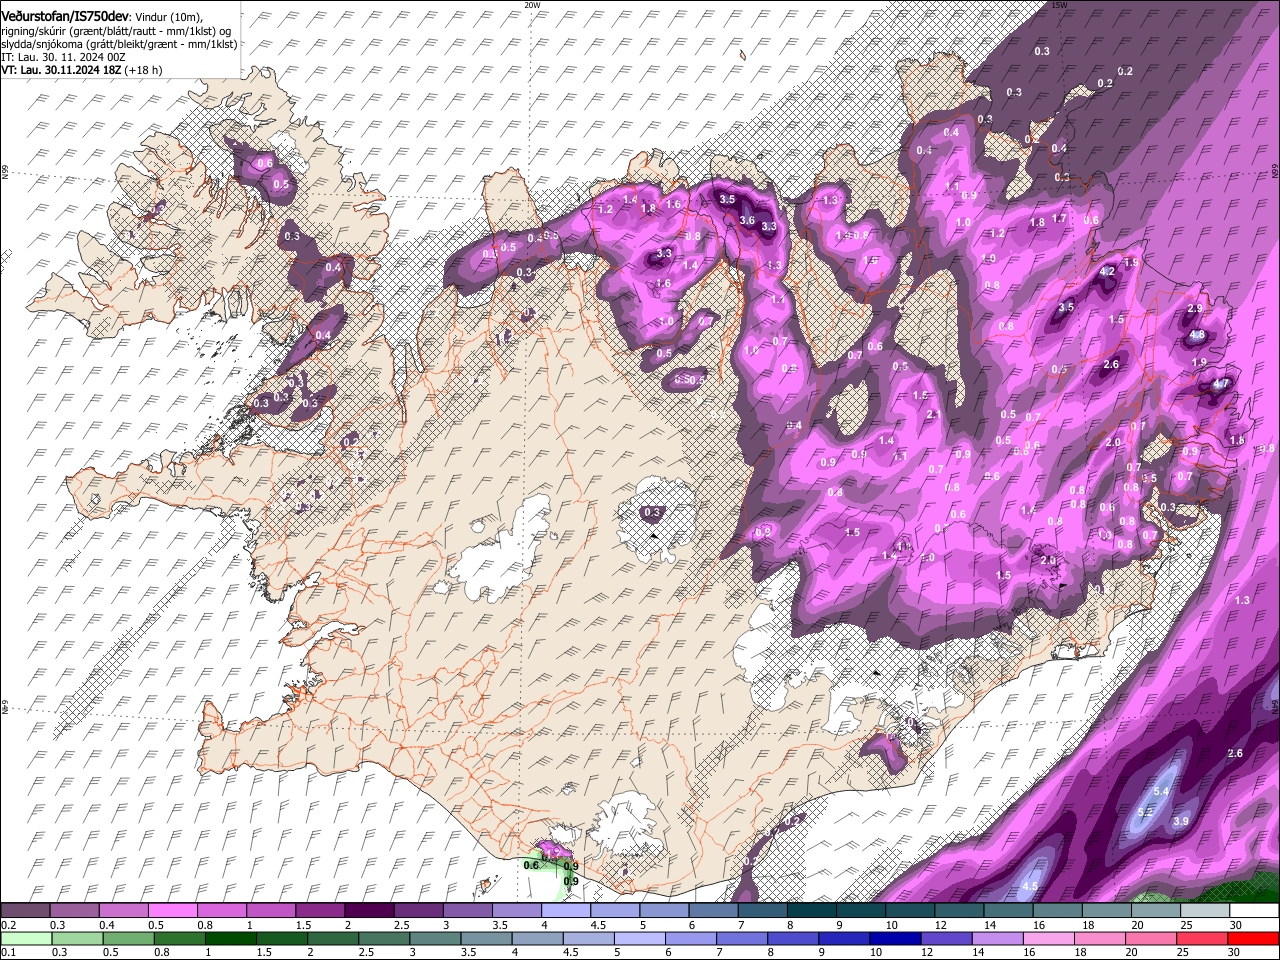The image size is (1280, 960).
Task: Select the dark blue 10 swatch in lower legend
Action: pyautogui.click(x=896, y=938)
